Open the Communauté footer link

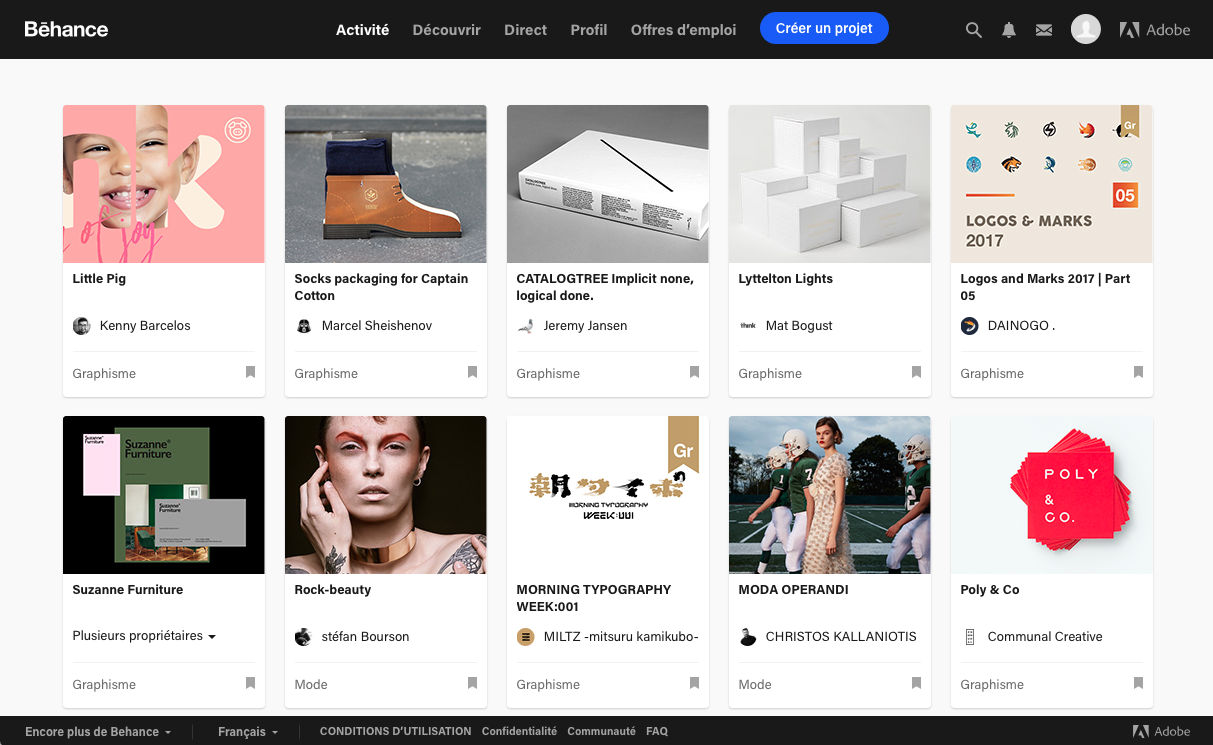pos(601,732)
